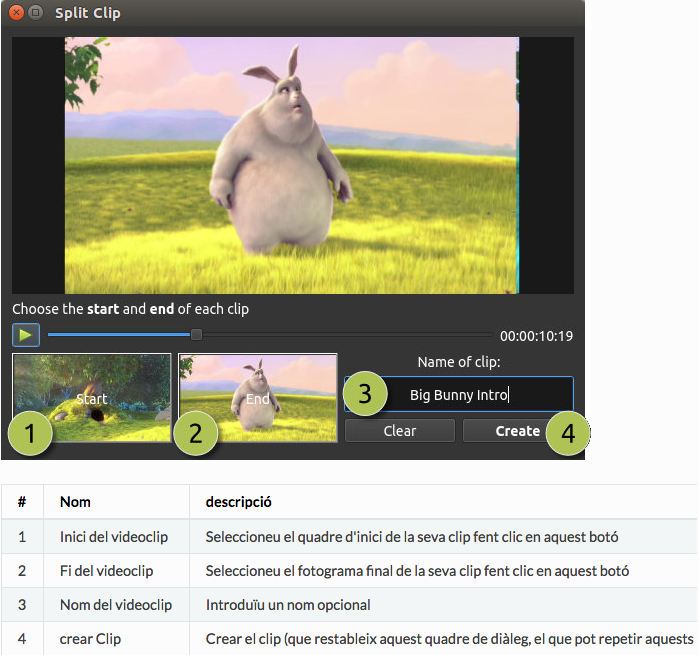Click the green callout circle numbered 2
Viewport: 699px width, 655px height.
[196, 434]
